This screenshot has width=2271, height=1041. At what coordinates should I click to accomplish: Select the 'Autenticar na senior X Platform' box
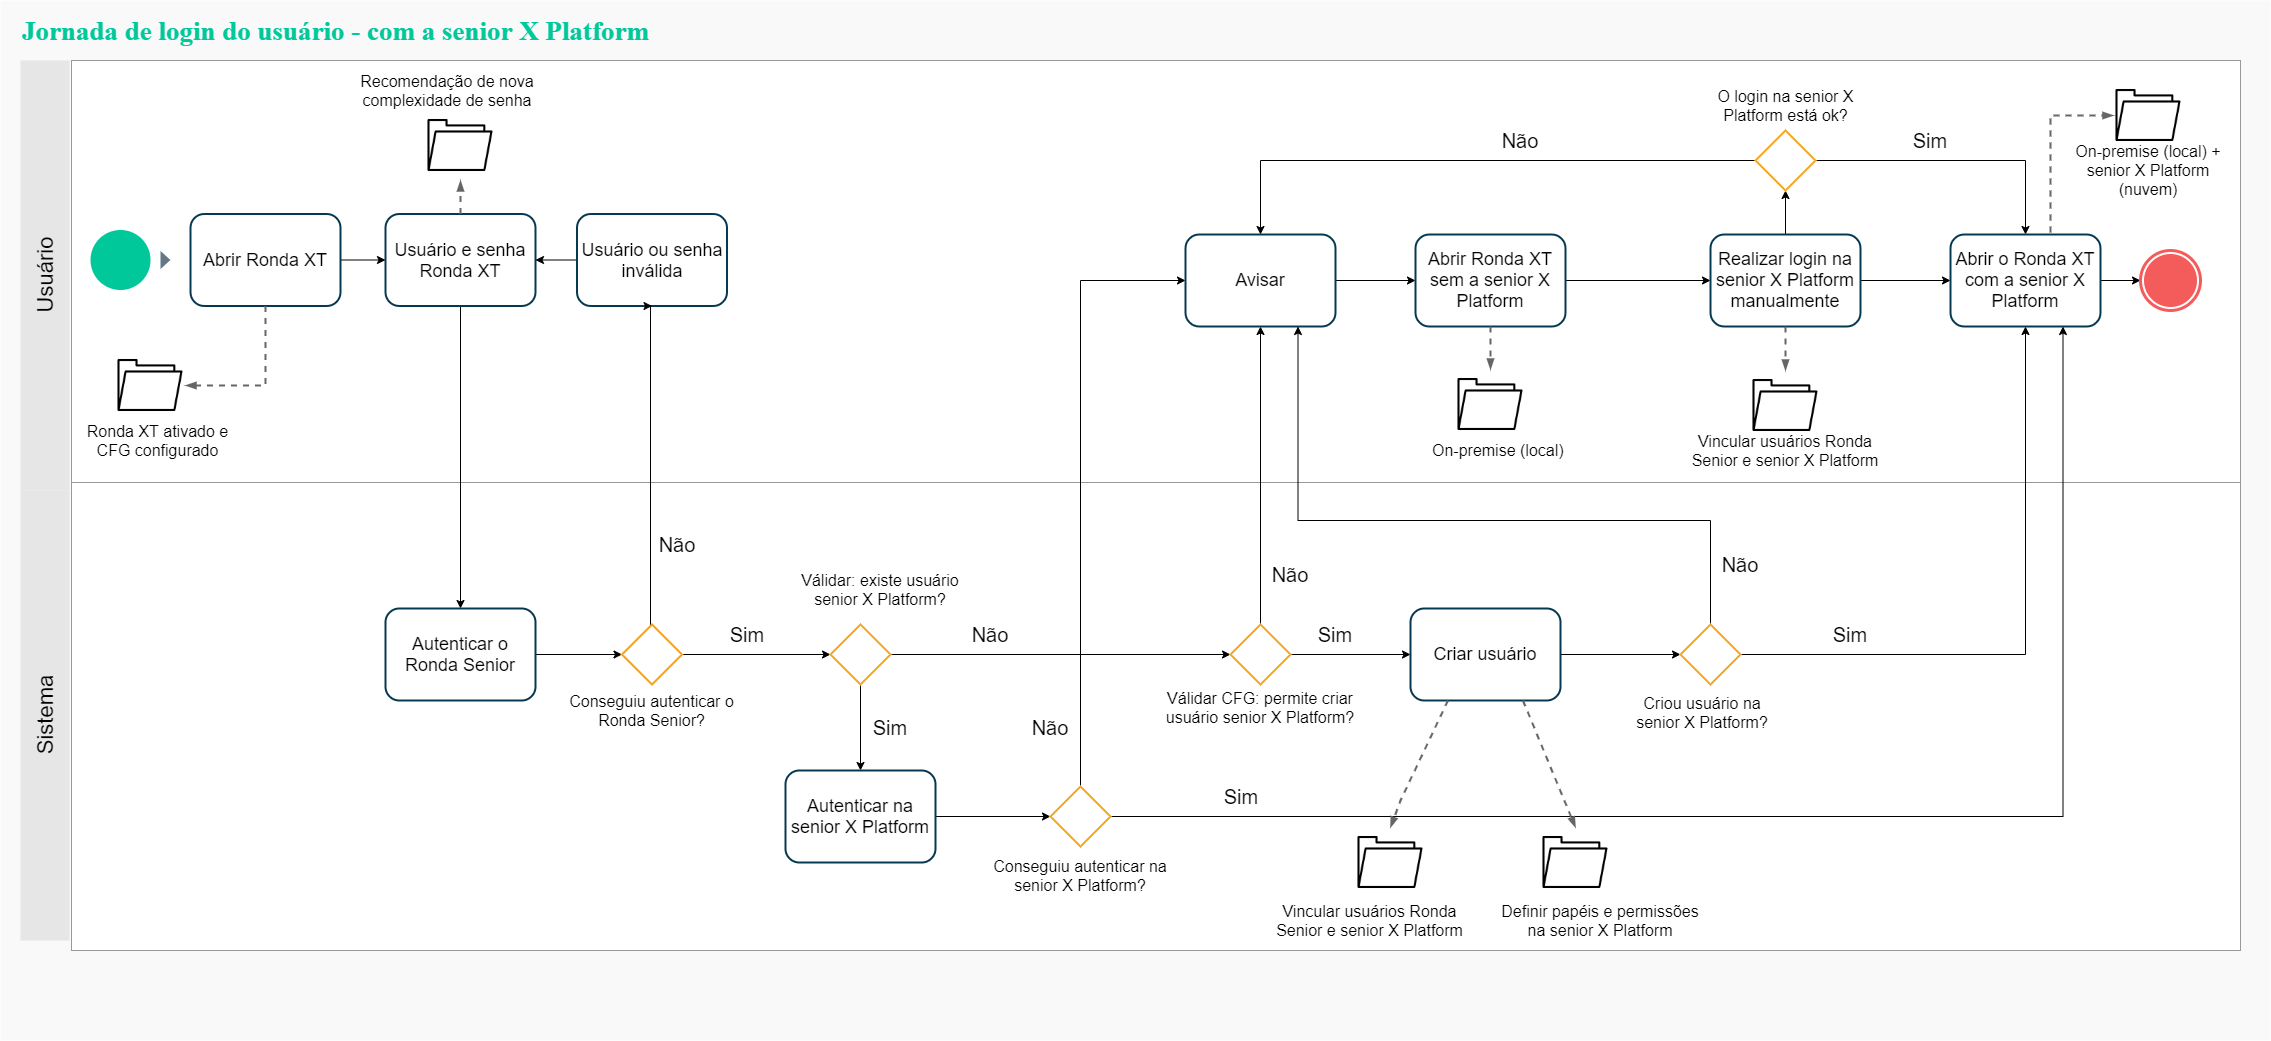point(860,816)
